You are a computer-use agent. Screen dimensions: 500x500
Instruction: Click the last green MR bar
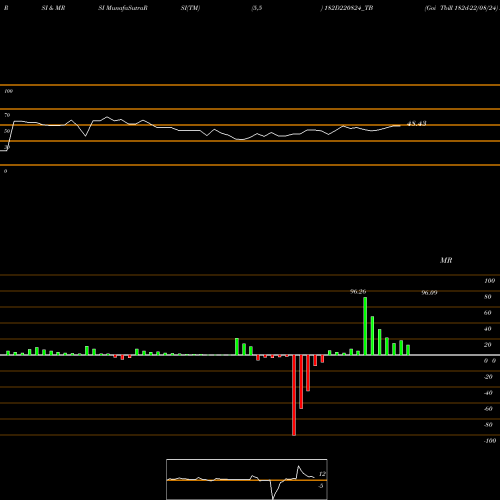click(x=408, y=350)
